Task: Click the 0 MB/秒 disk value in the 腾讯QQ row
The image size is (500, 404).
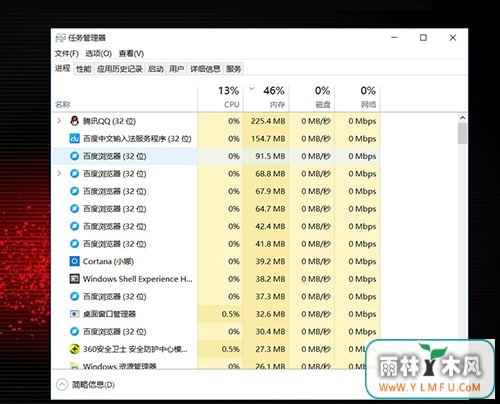Action: tap(316, 121)
